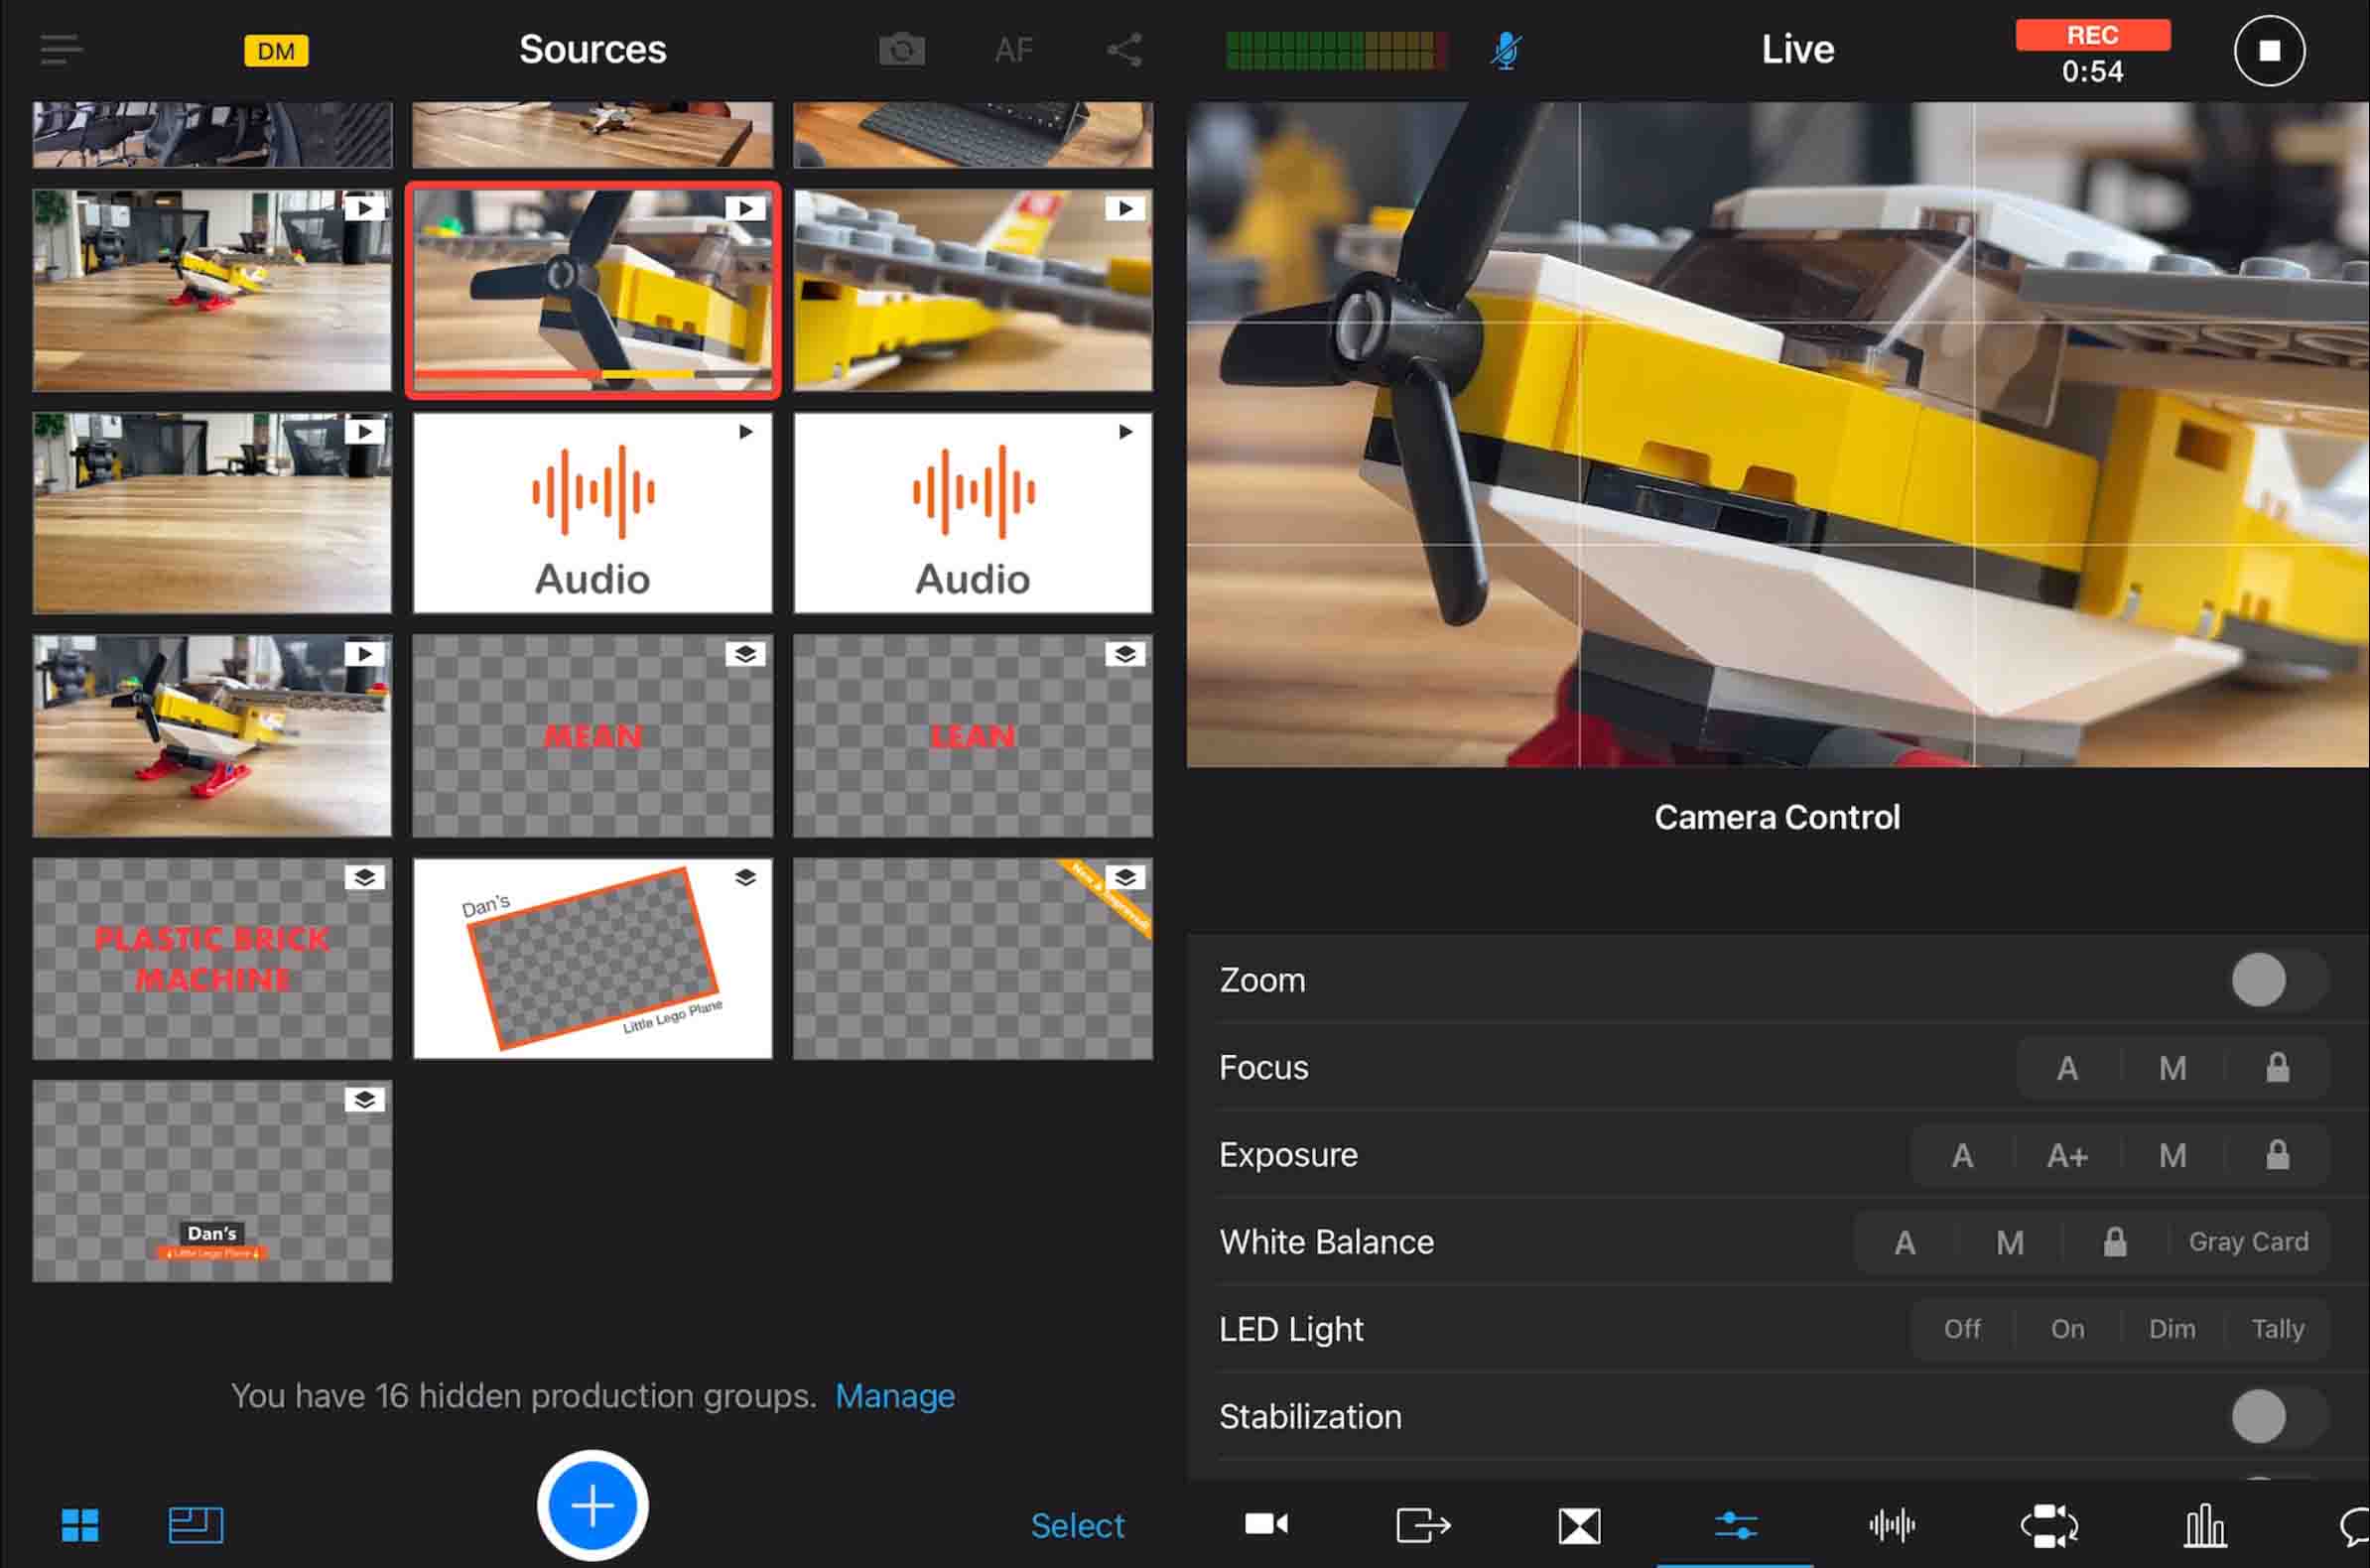Switch to grid view of sources
The image size is (2370, 1568).
tap(80, 1525)
